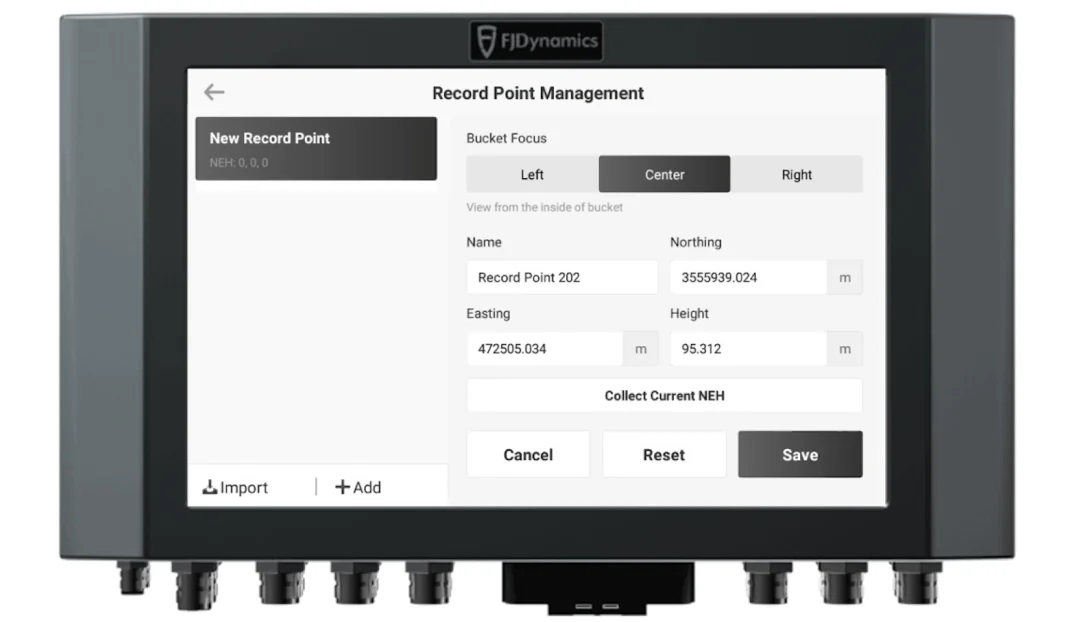Tap the Easting unit 'm' box

[x=641, y=349]
